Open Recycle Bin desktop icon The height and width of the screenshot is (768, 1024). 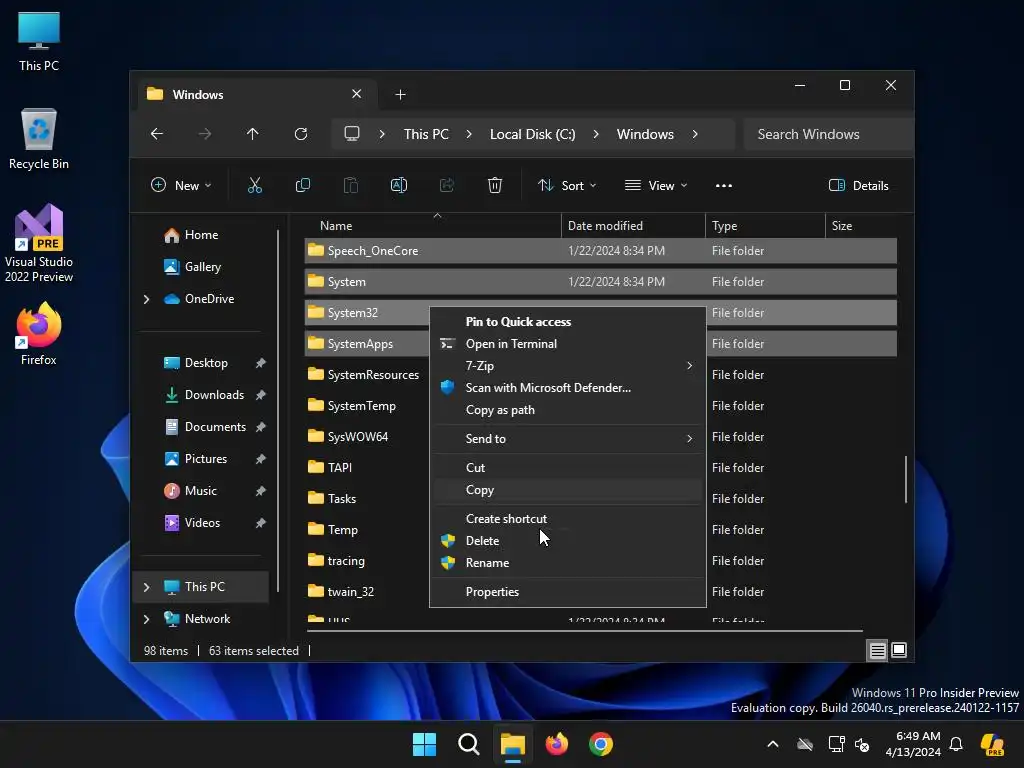[39, 139]
